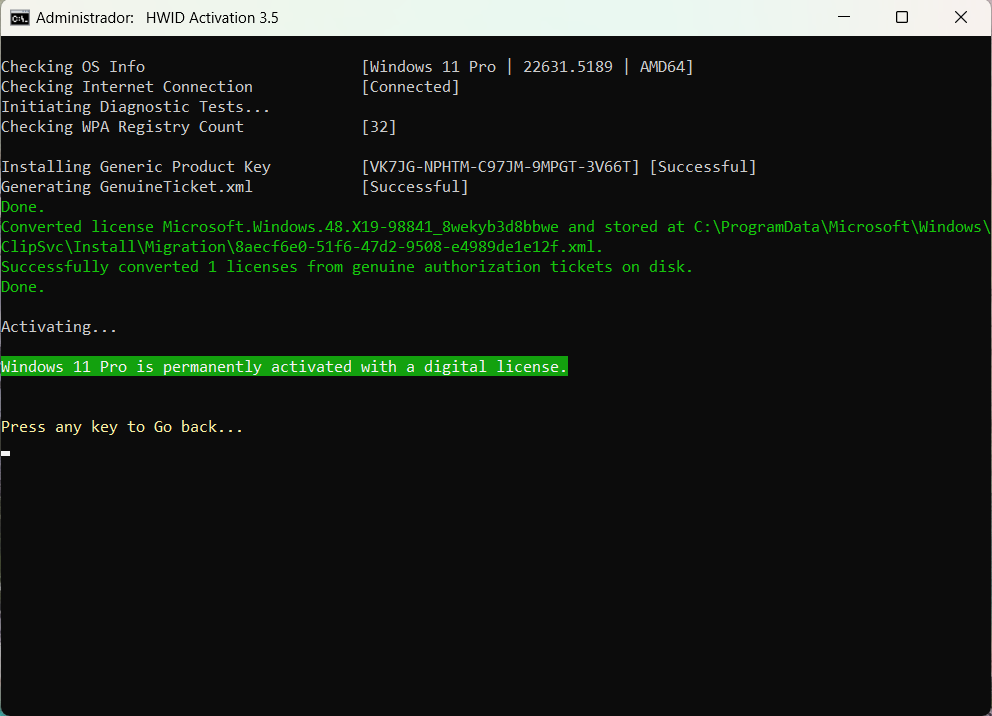Click the 'Successfully converted 1 licenses' line
Image resolution: width=992 pixels, height=716 pixels.
click(347, 267)
